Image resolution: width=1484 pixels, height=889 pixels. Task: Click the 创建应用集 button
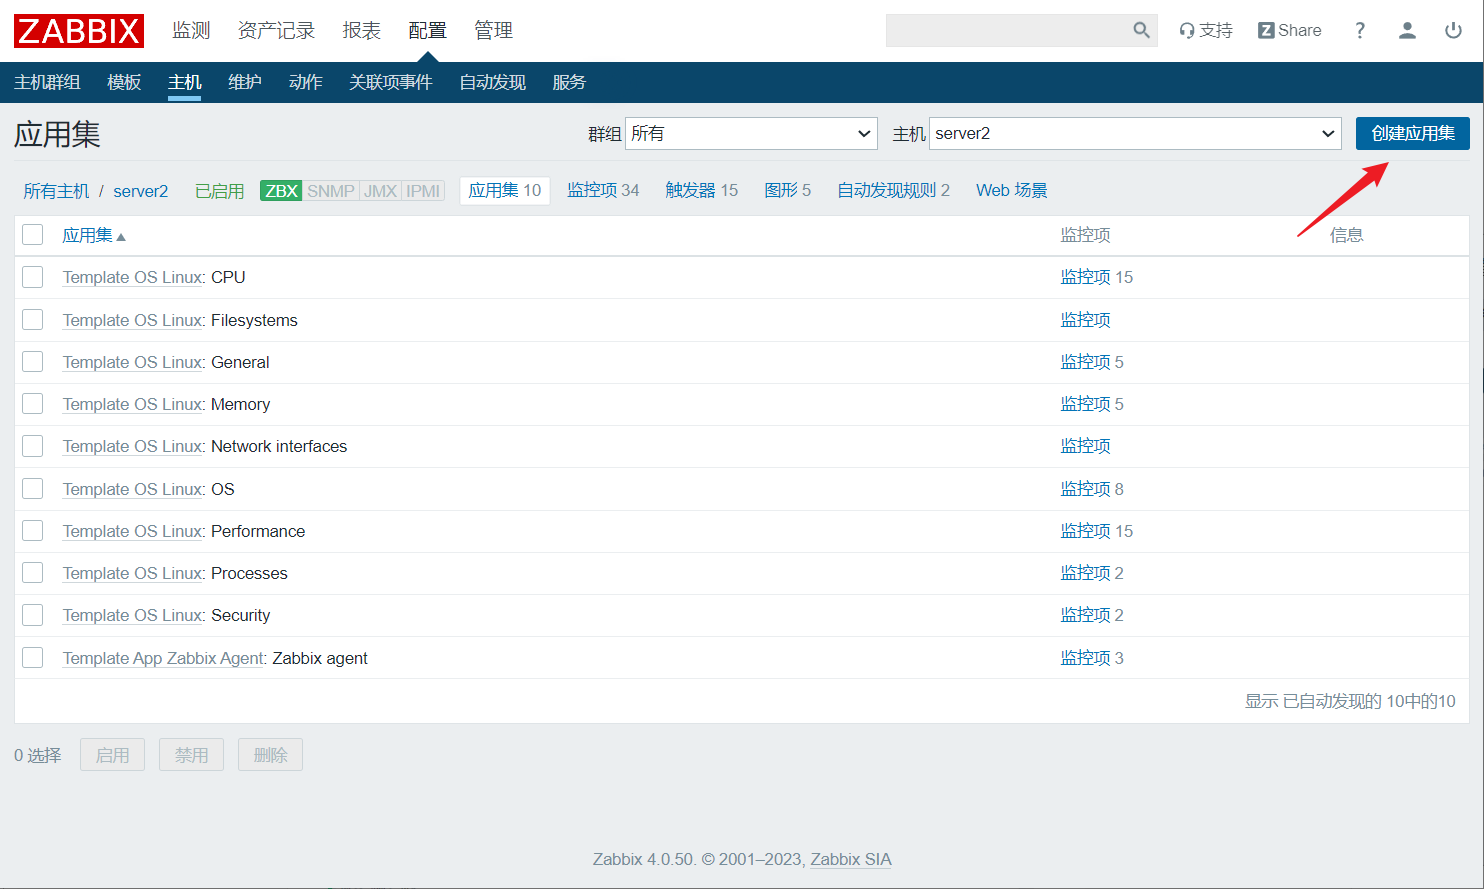click(1413, 134)
